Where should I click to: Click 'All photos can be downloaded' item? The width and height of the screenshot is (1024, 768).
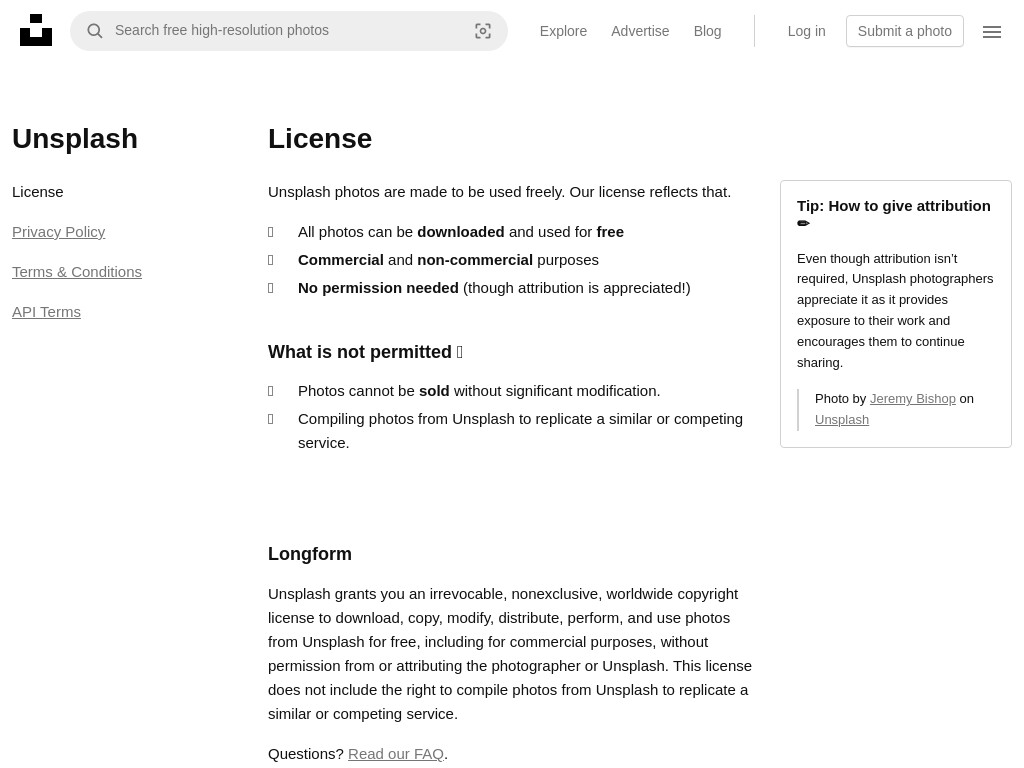(x=460, y=232)
